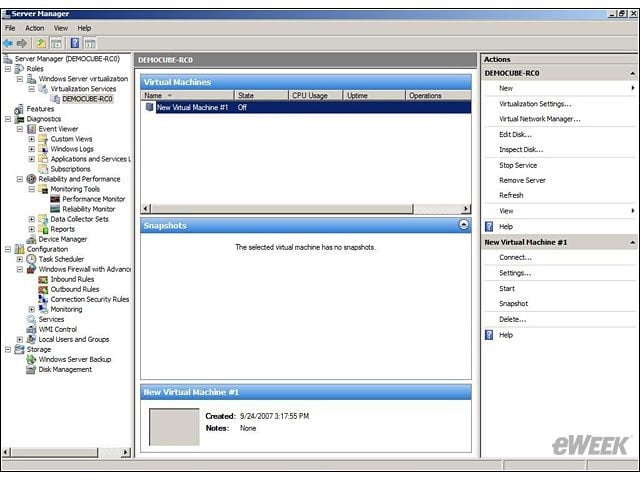Click the tree pane scroll right arrow
This screenshot has width=640, height=480.
[126, 452]
